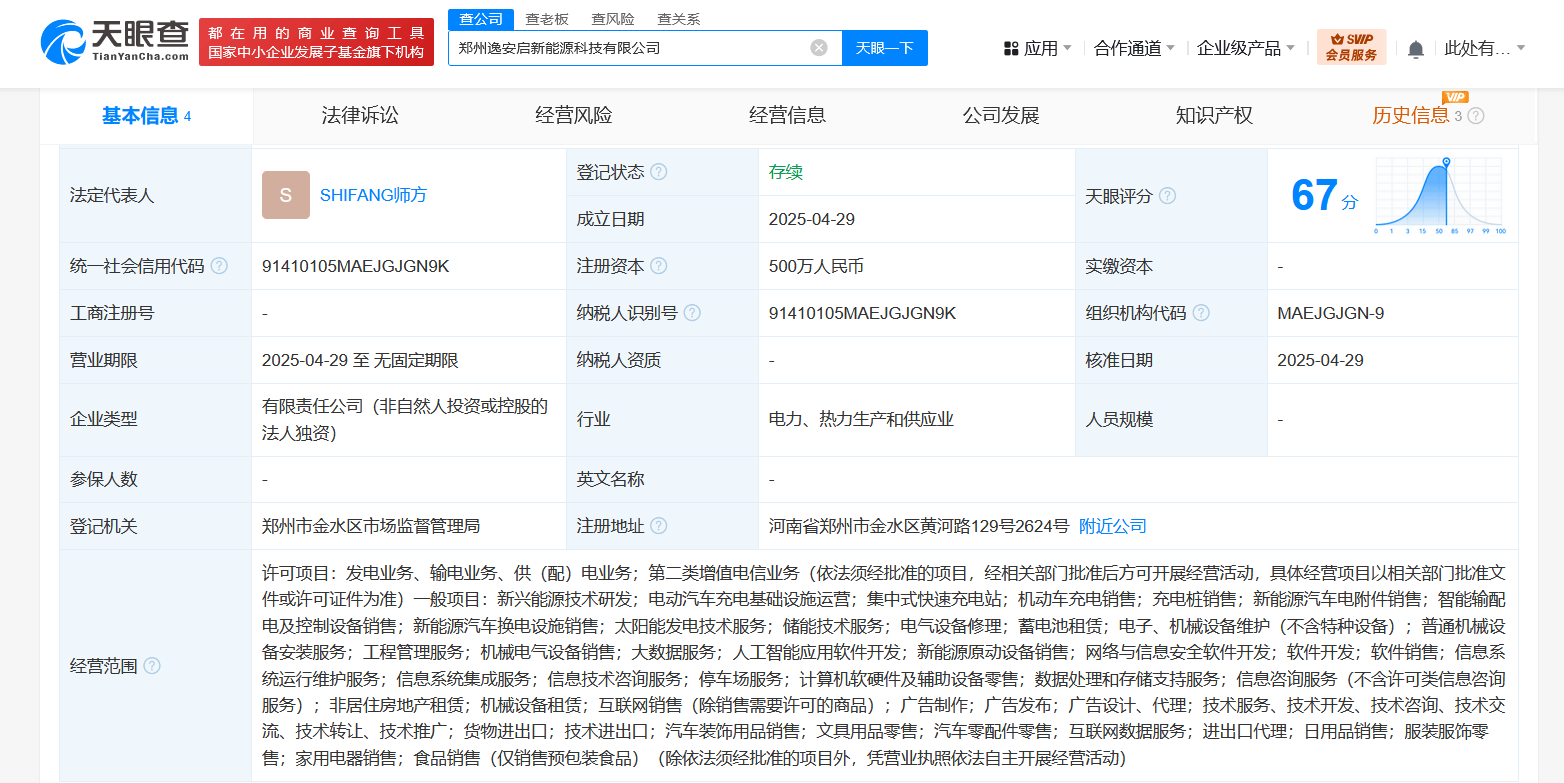Click question mark next to 统一社会信用代码
Image resolution: width=1564 pixels, height=783 pixels.
219,266
